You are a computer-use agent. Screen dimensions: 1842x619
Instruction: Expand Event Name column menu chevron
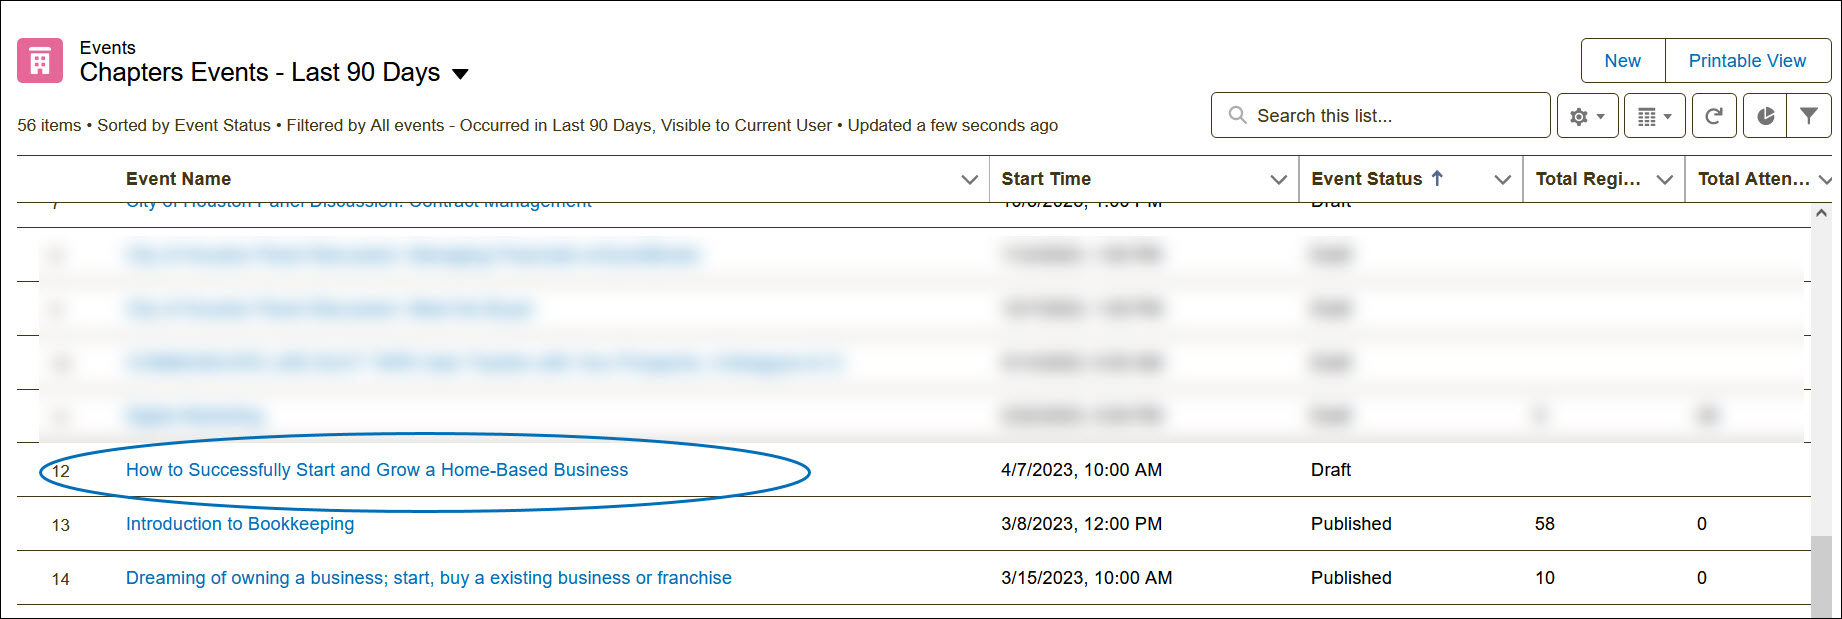click(x=969, y=179)
